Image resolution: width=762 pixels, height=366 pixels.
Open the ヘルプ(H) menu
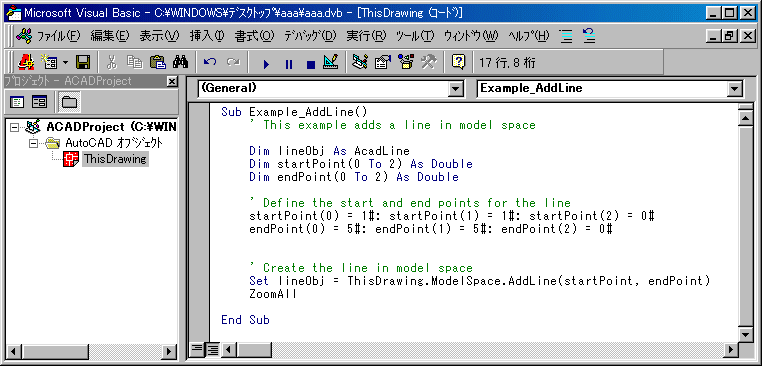coord(529,36)
